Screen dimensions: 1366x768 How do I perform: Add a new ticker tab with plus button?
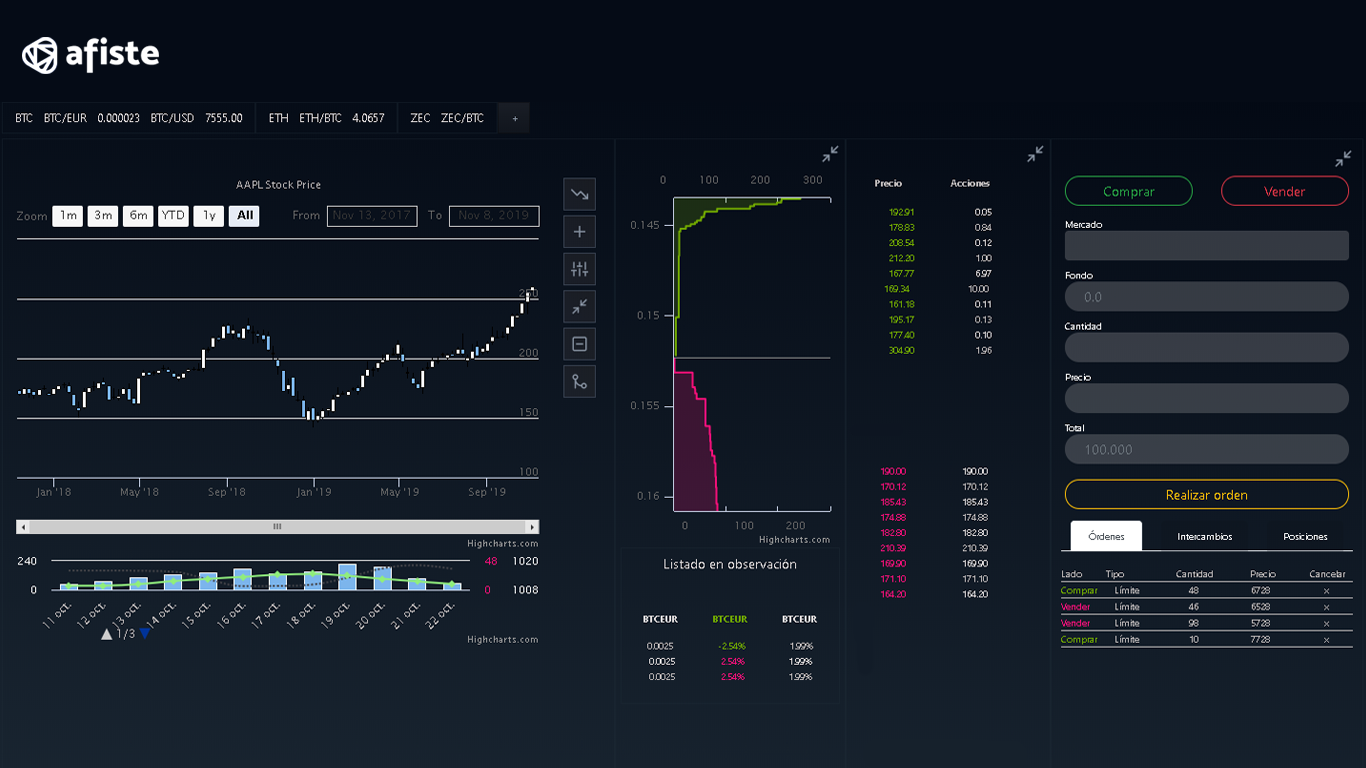coord(515,118)
